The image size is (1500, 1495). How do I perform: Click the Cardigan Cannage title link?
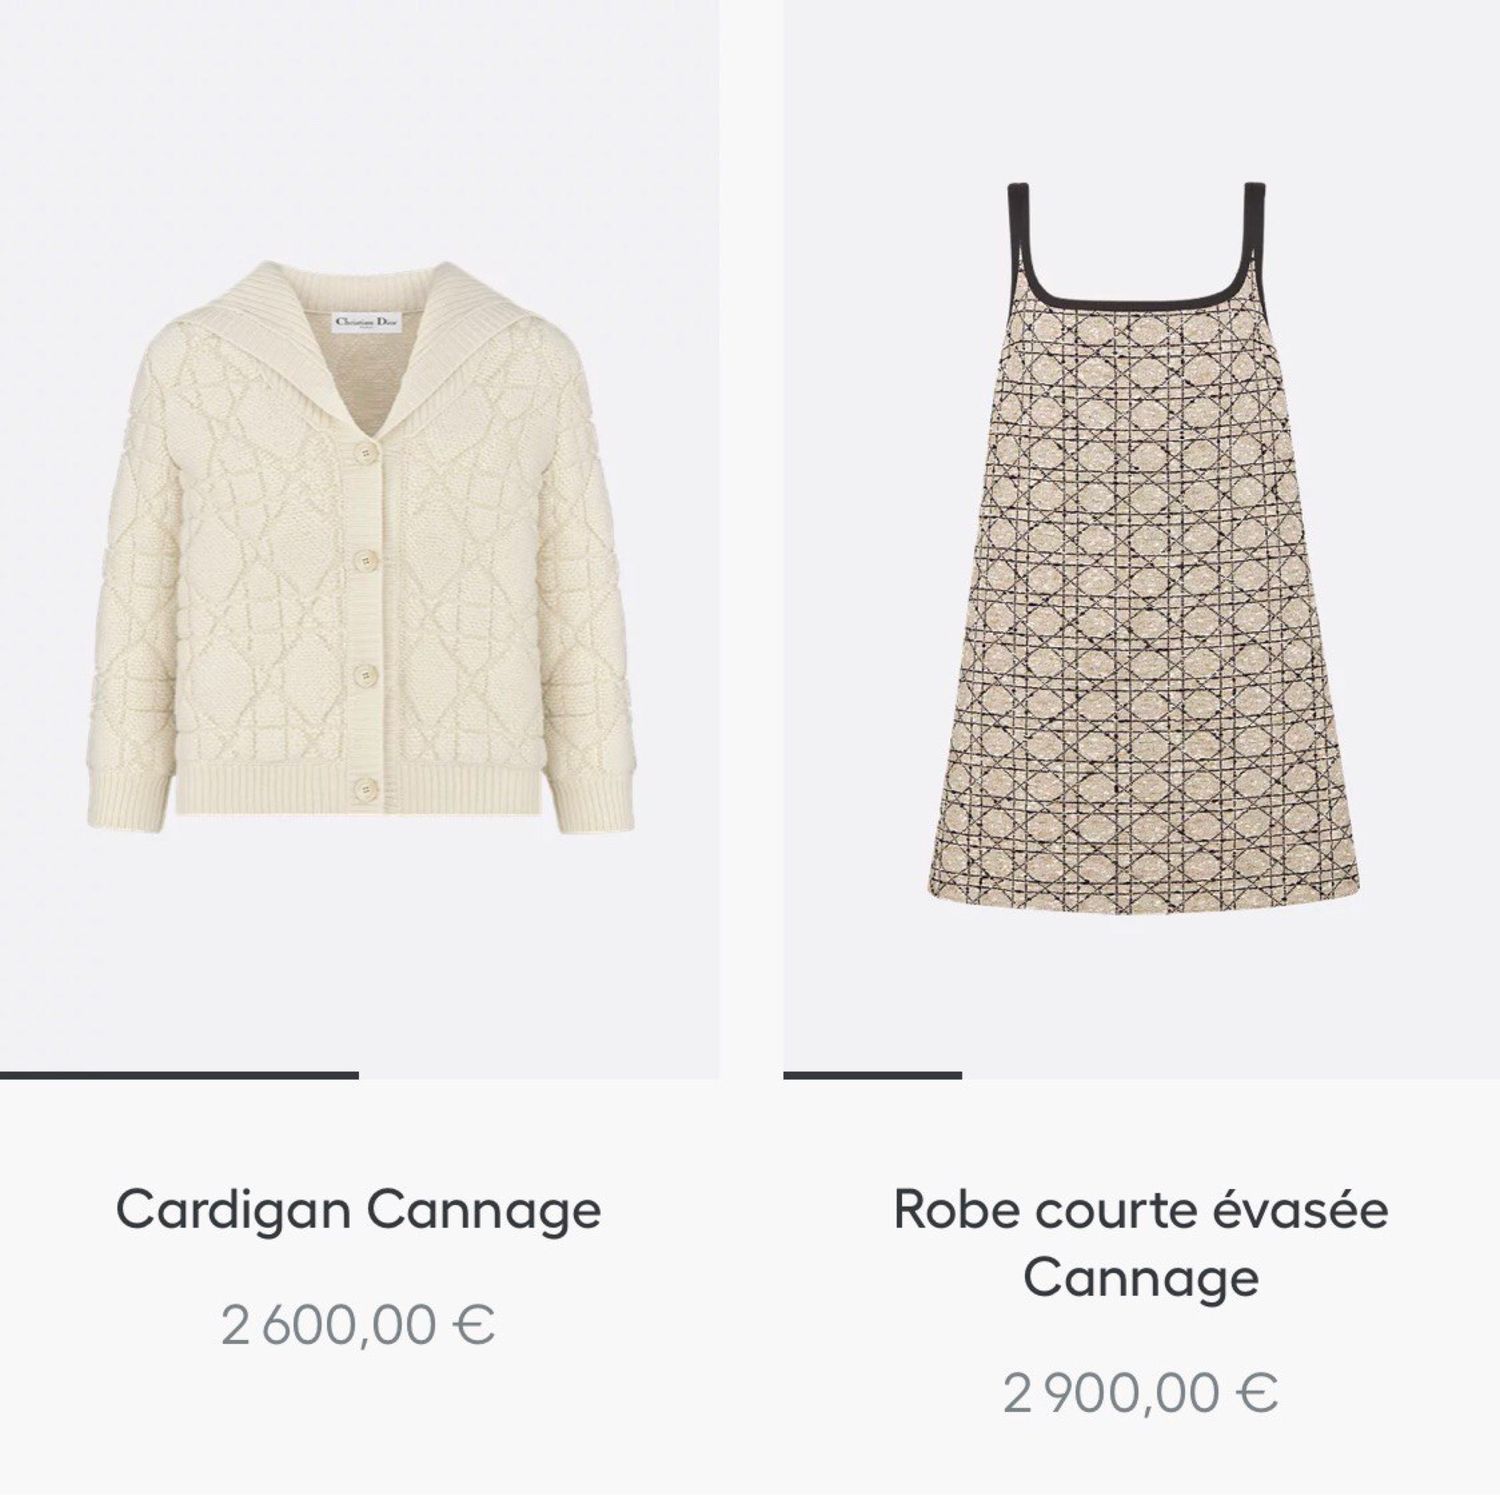coord(359,1209)
